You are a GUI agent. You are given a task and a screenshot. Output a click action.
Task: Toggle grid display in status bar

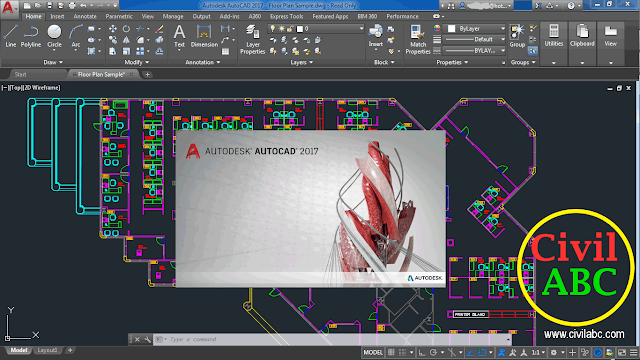coord(391,352)
